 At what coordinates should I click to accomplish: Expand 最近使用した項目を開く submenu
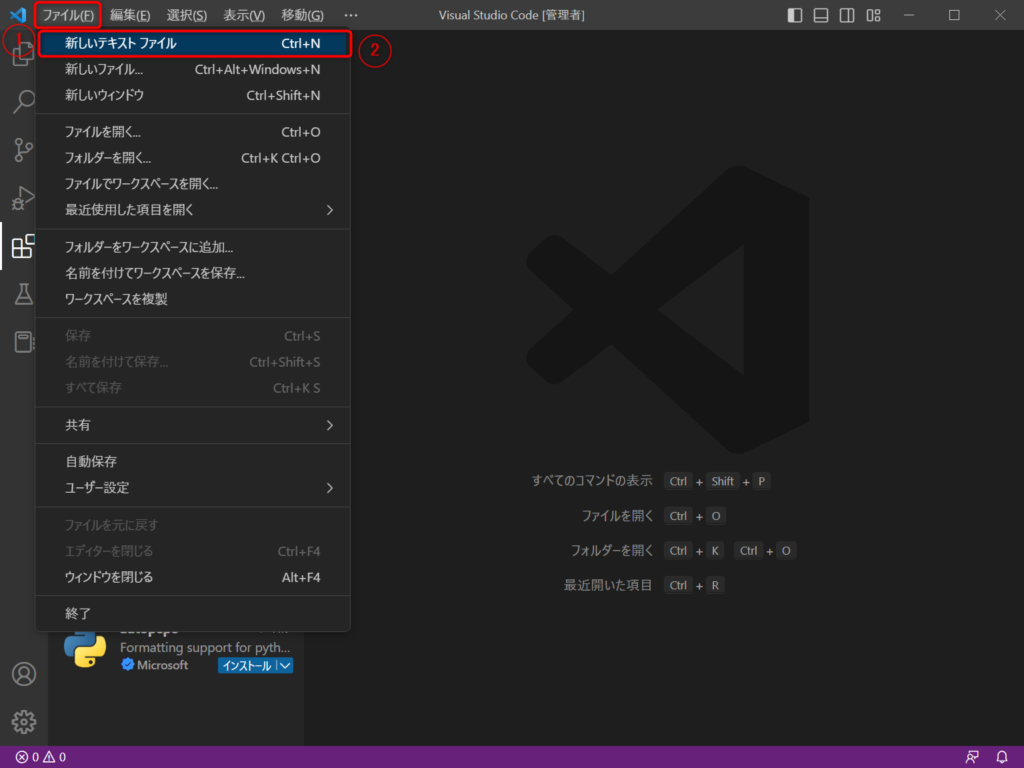tap(193, 210)
